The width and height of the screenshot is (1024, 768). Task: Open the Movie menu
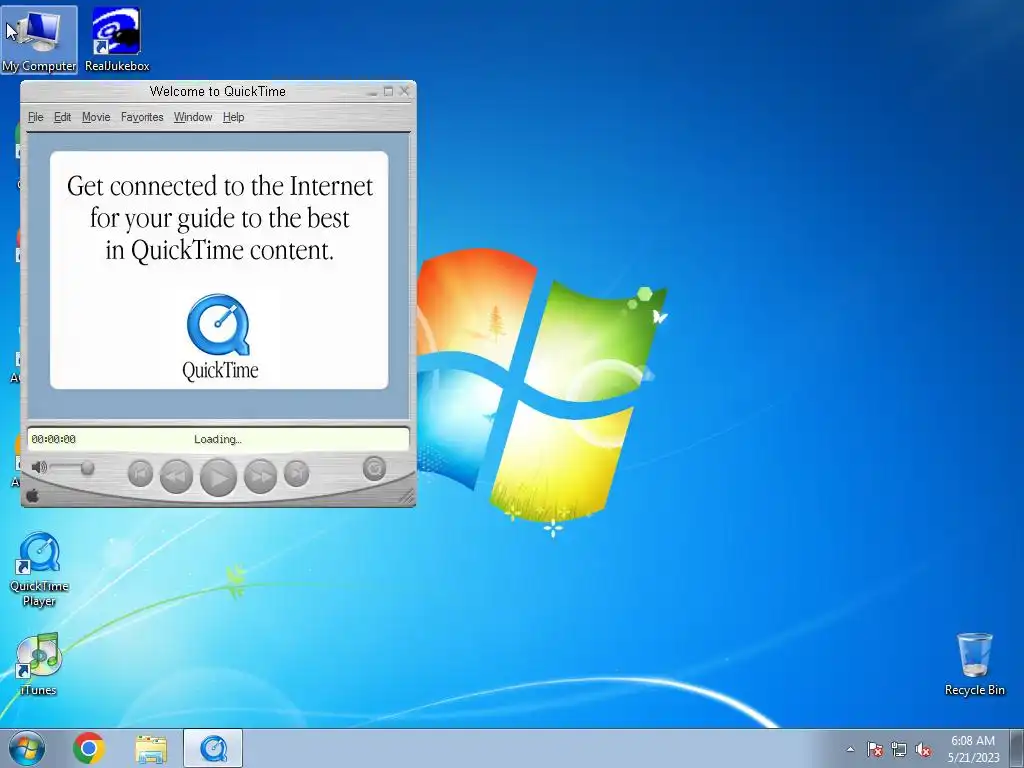point(96,117)
